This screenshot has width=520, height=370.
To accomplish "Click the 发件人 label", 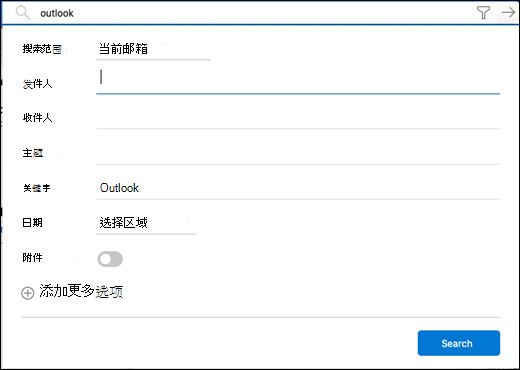I will coord(37,84).
